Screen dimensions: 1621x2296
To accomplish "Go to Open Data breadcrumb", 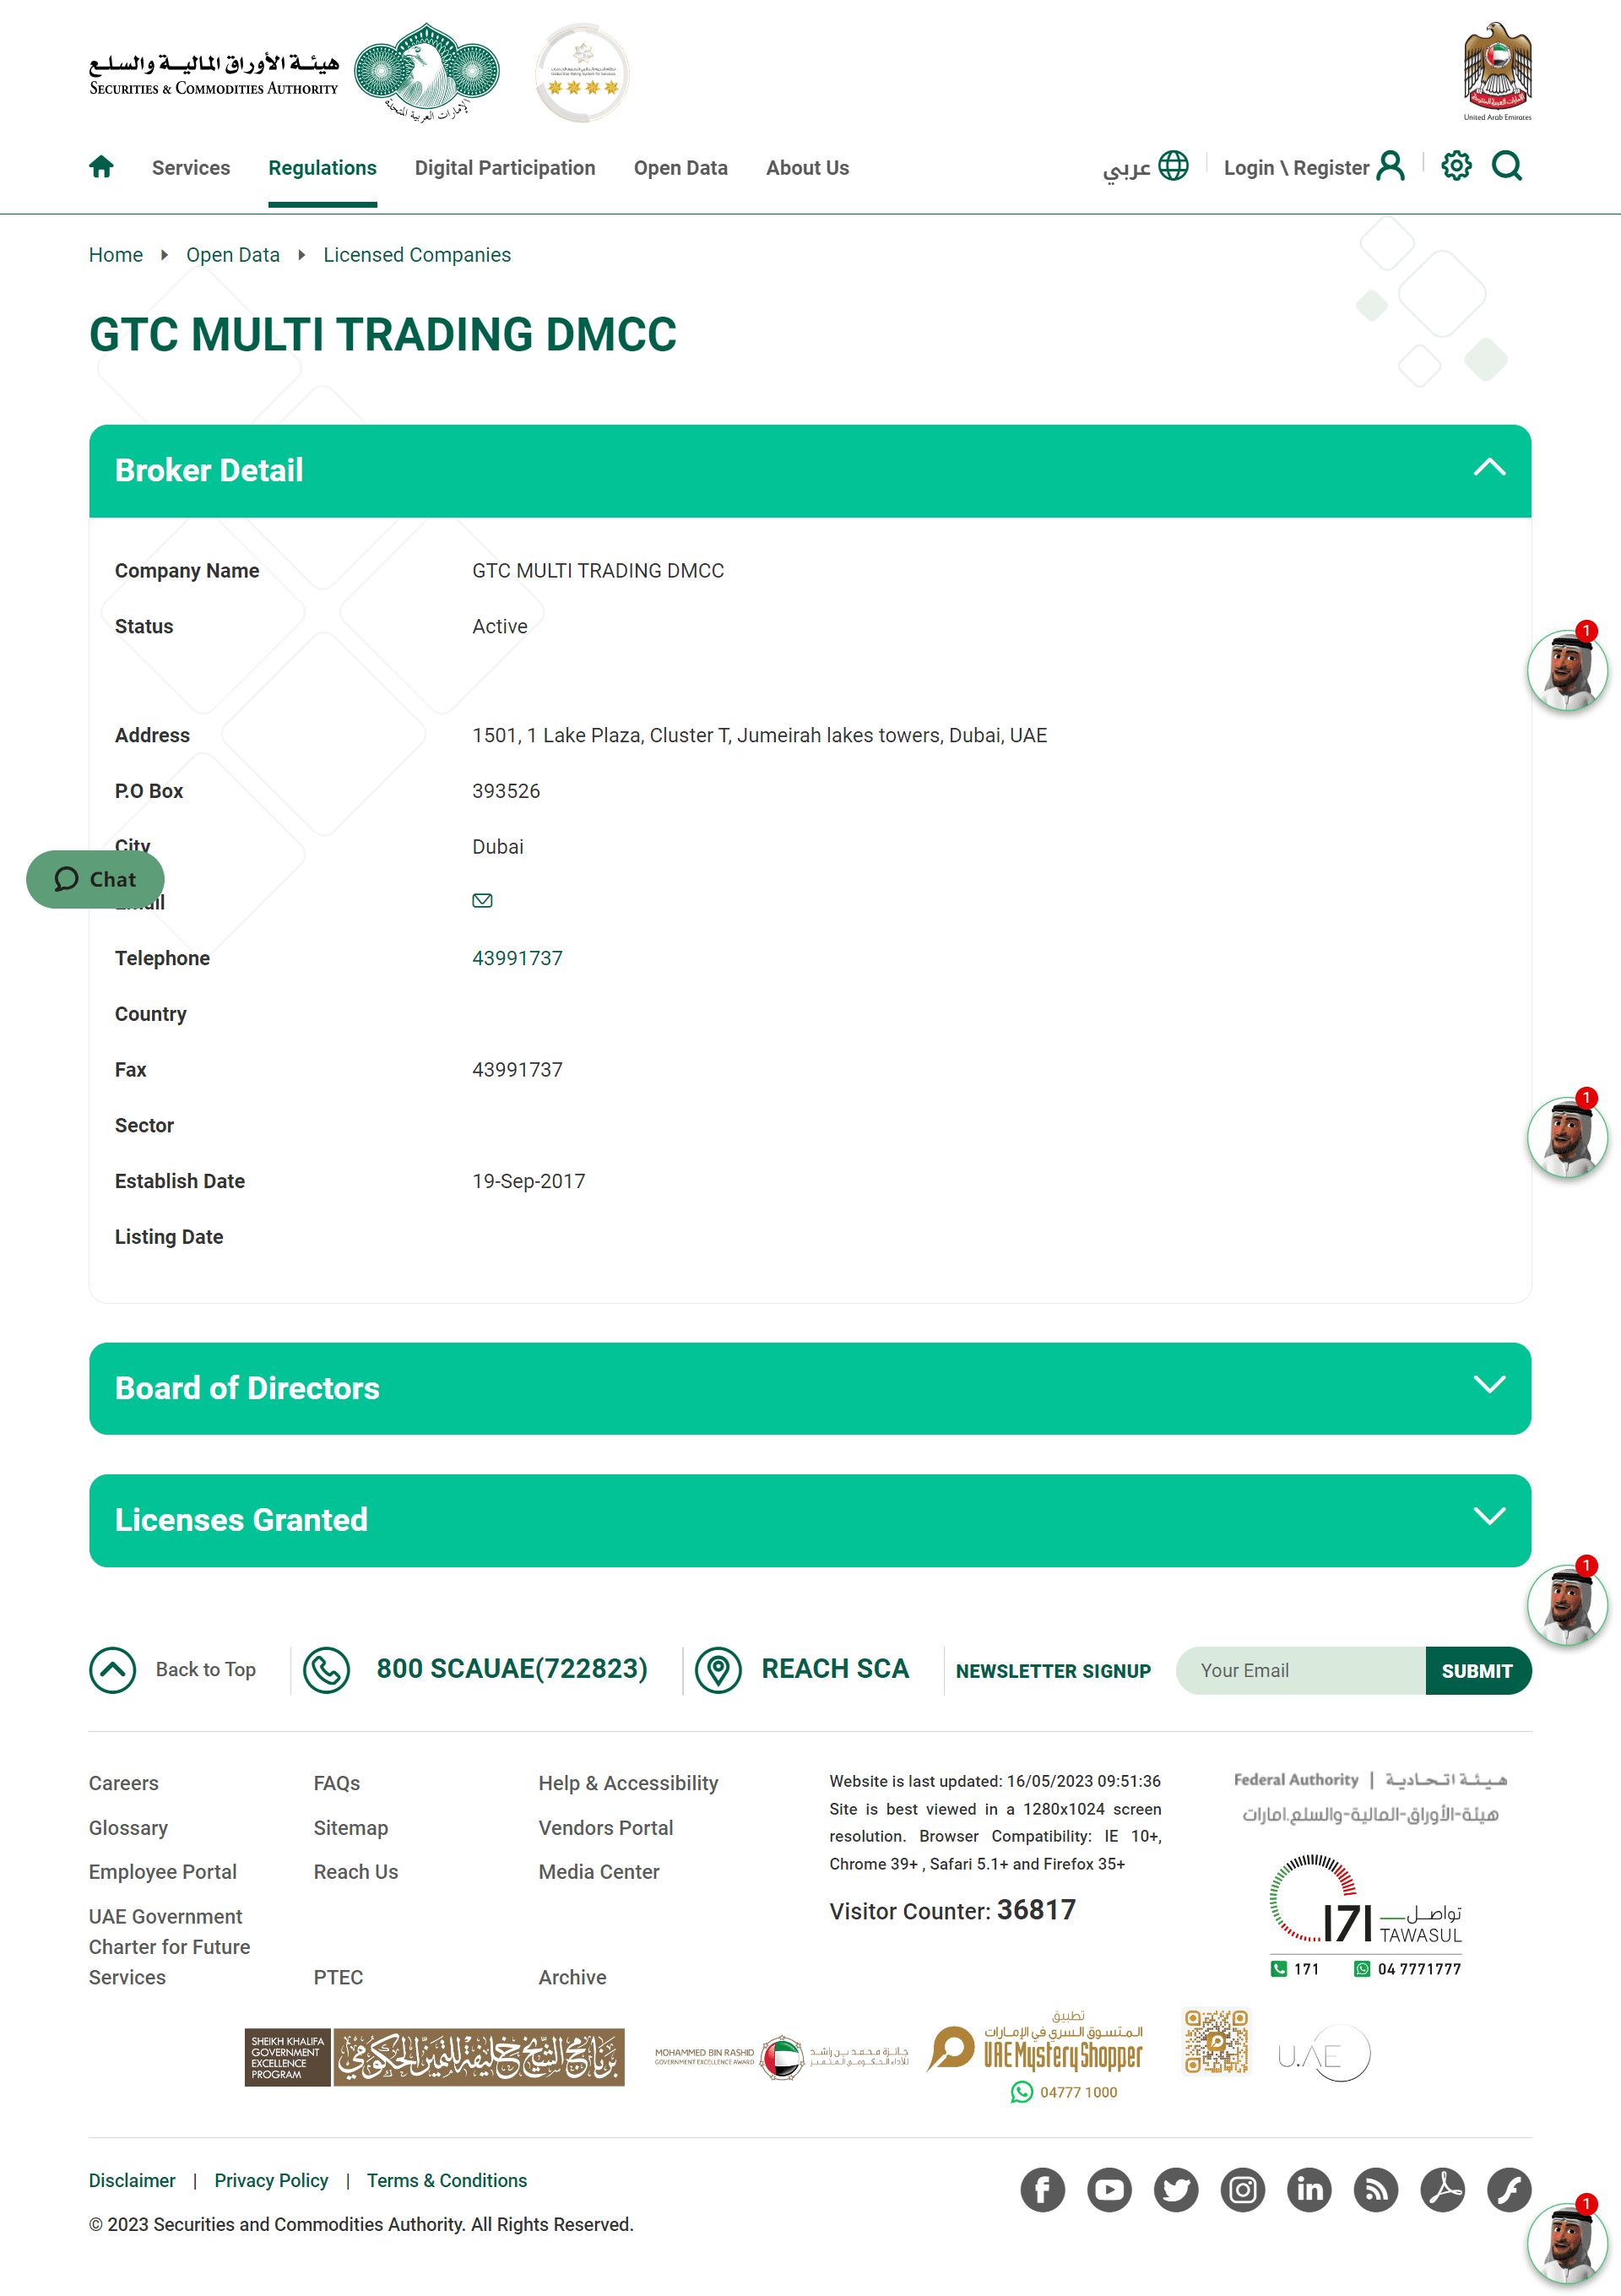I will tap(233, 255).
